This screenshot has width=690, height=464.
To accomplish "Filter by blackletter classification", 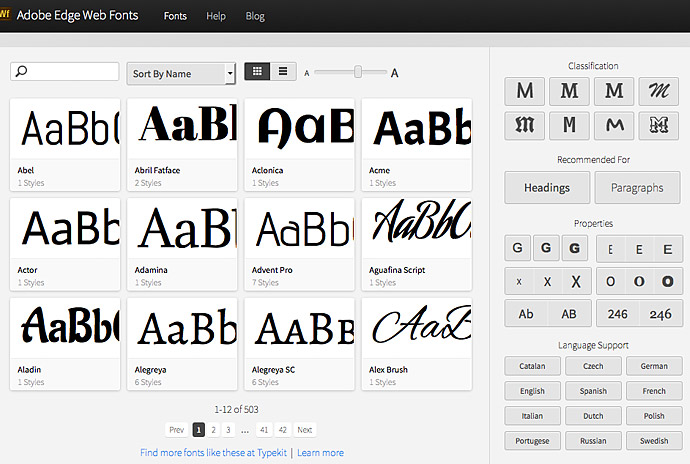I will [x=525, y=125].
